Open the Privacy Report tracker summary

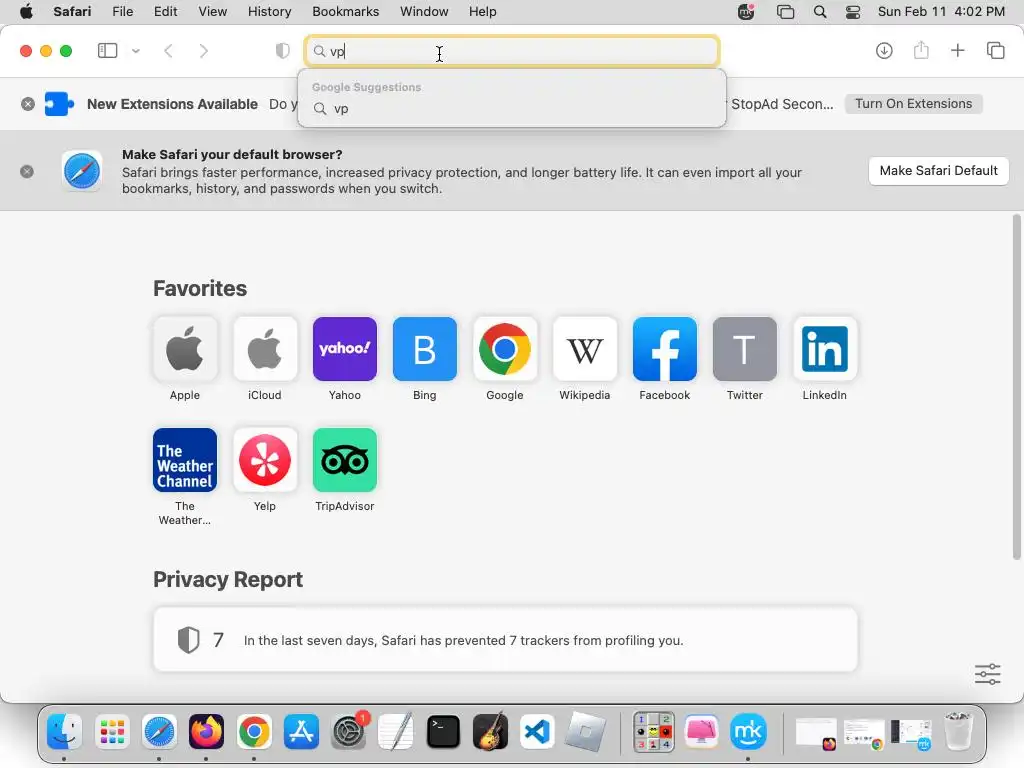505,639
